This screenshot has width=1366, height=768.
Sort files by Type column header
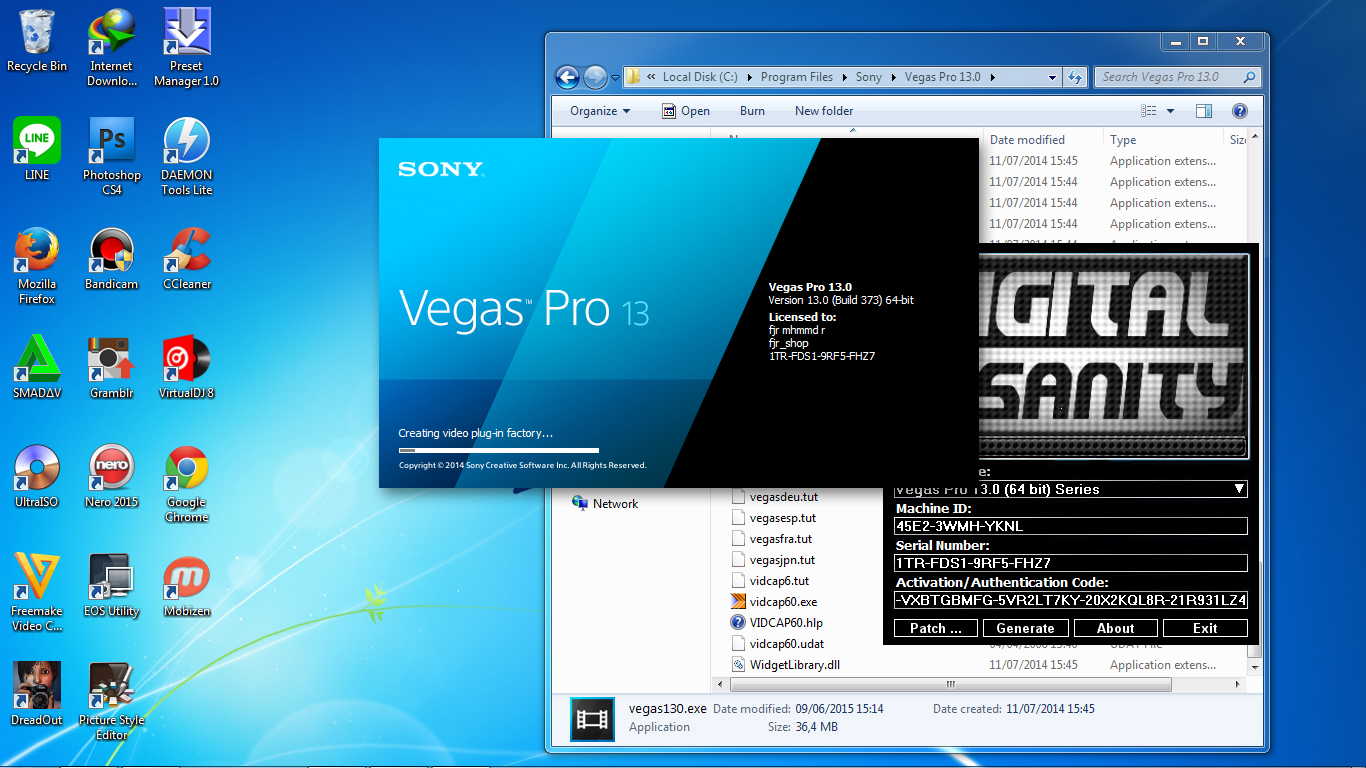(1163, 140)
